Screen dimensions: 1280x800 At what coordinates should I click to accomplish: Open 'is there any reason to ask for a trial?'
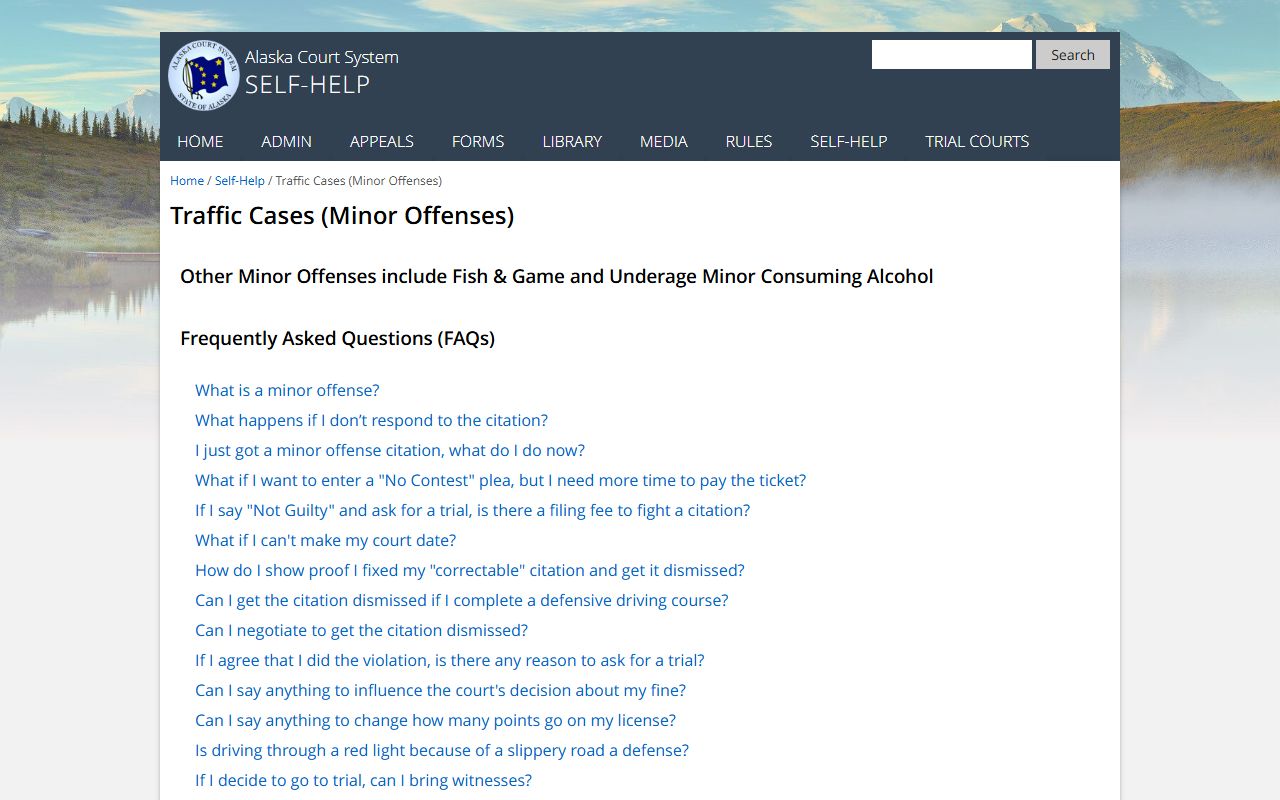(450, 660)
